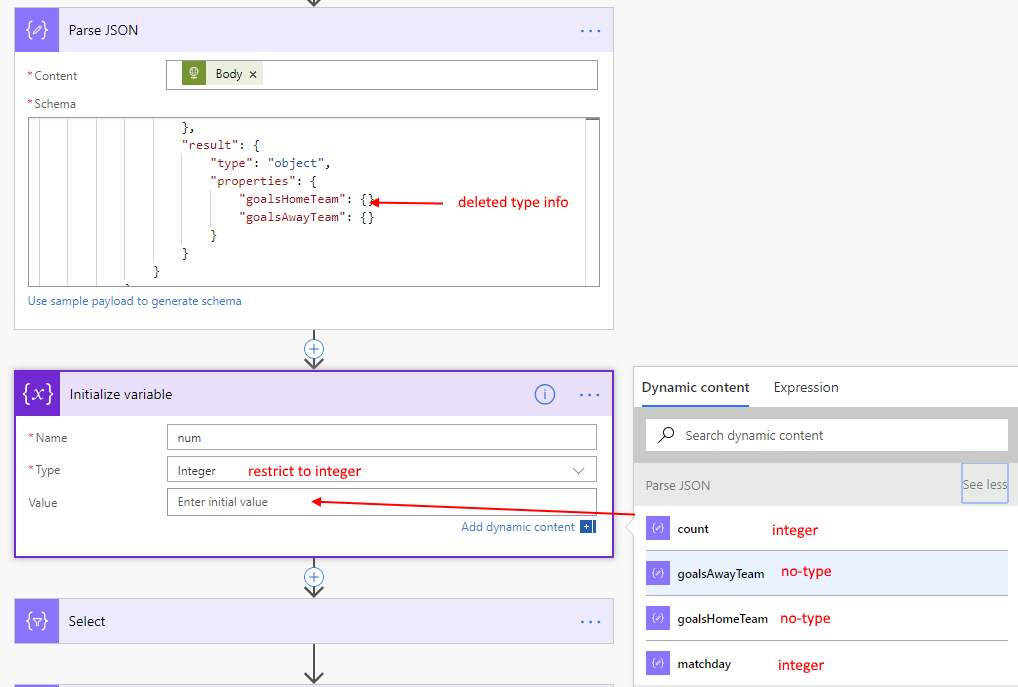Switch to the Expression tab
Screen dimensions: 1018x687
coord(805,387)
